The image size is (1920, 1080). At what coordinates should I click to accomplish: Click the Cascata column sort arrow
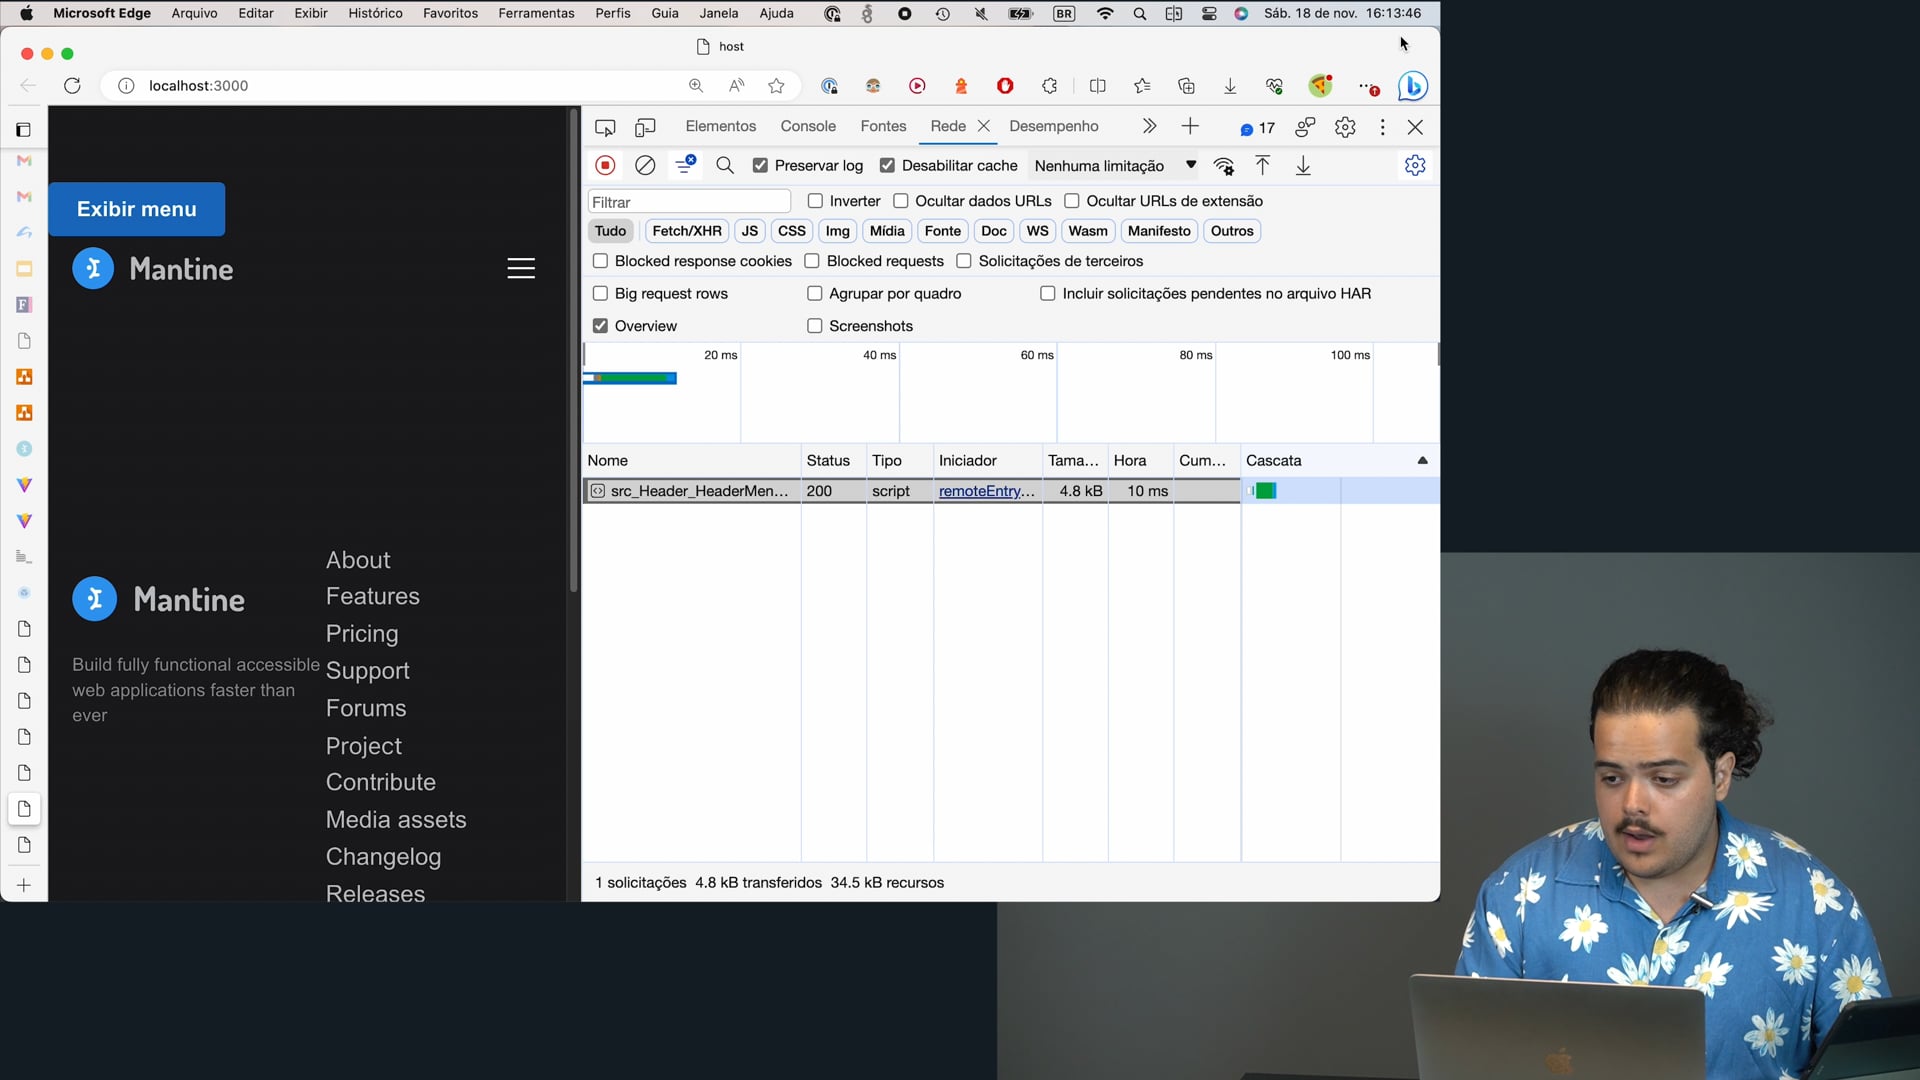pyautogui.click(x=1422, y=461)
